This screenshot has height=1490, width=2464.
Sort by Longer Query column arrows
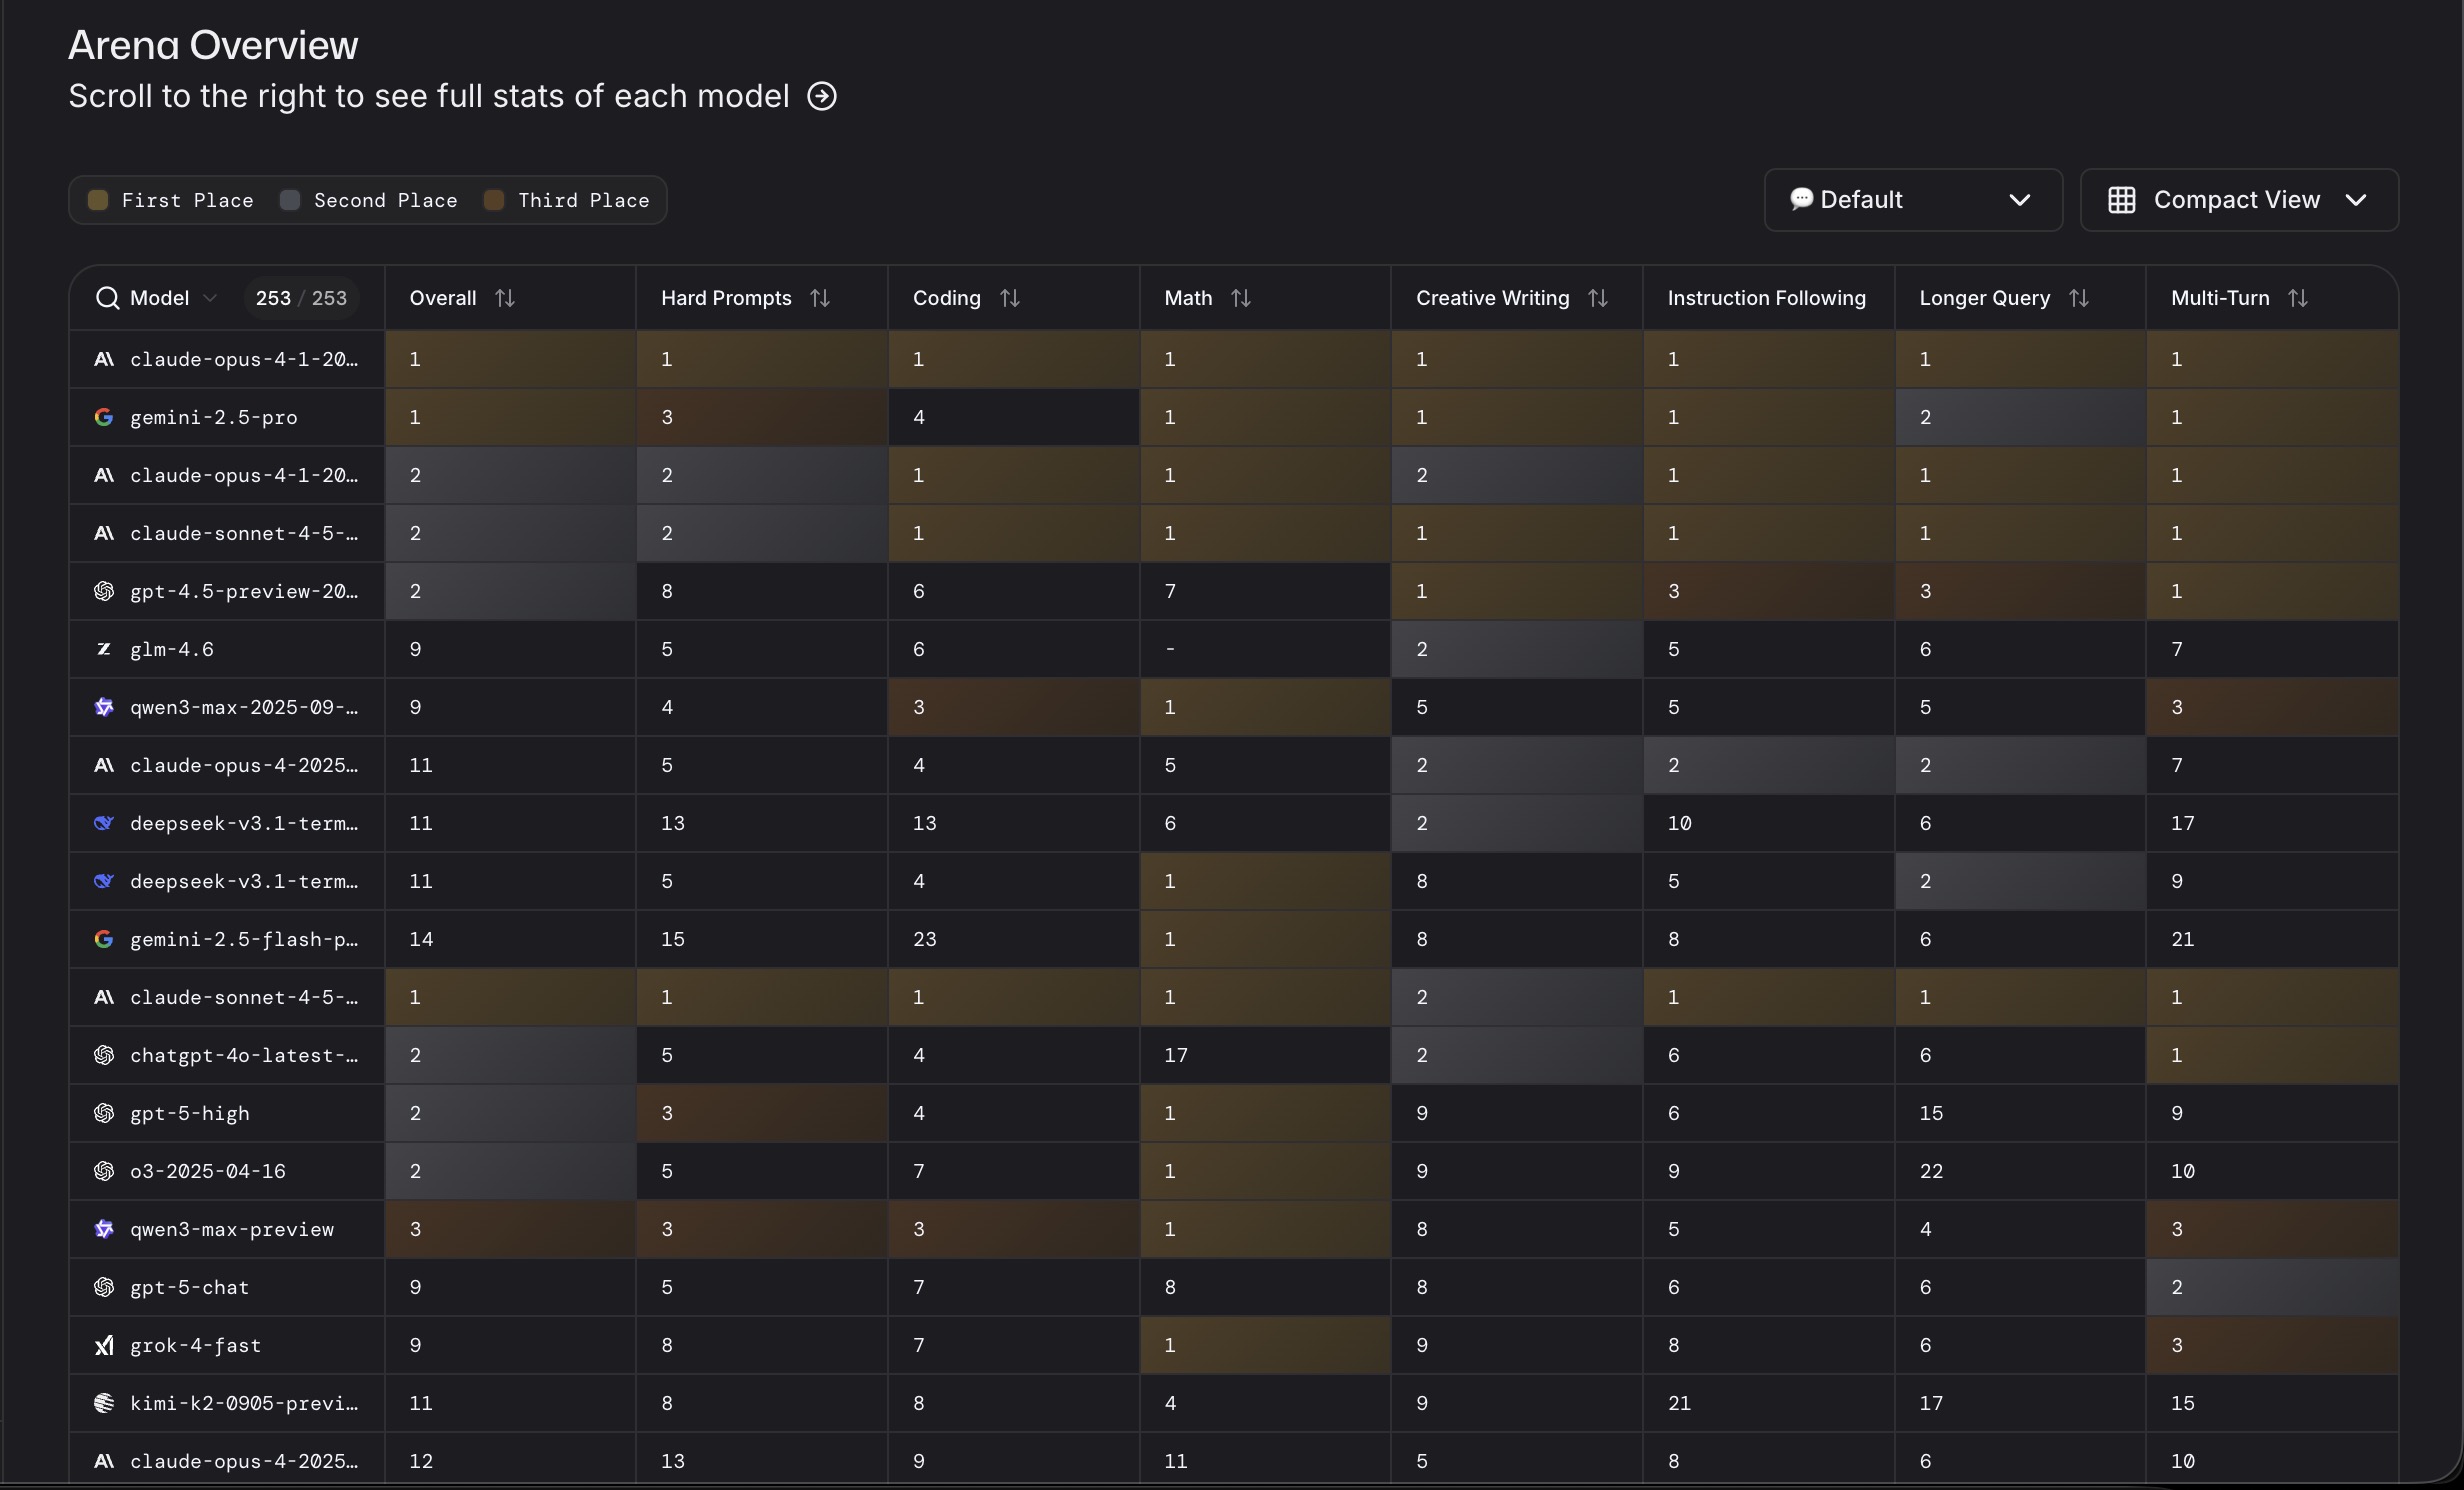coord(2079,298)
